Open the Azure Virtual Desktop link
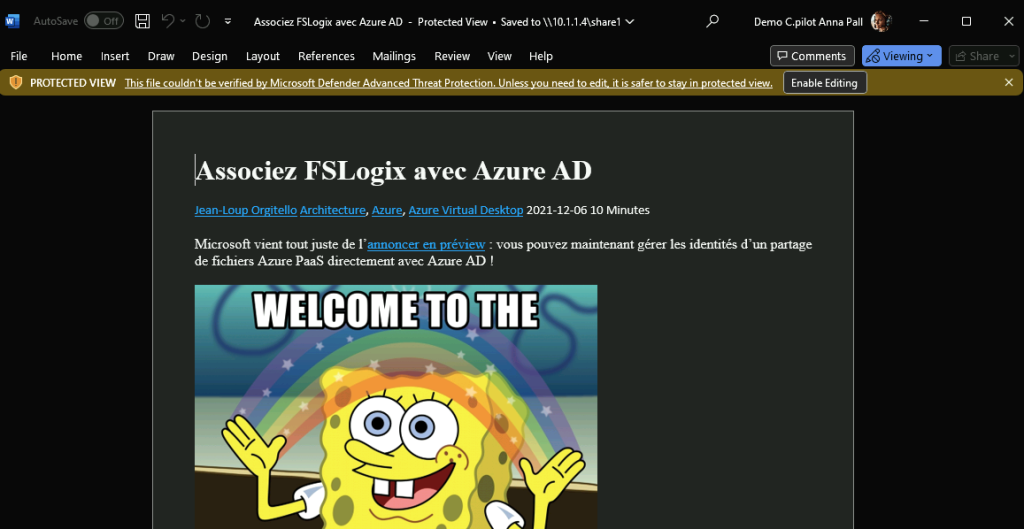The image size is (1024, 529). click(466, 210)
